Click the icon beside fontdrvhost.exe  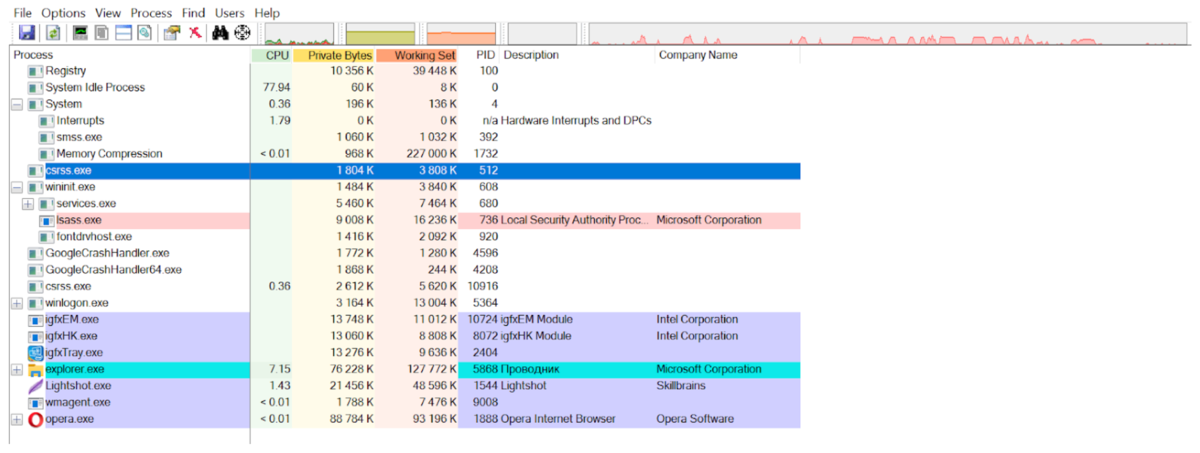tap(46, 237)
